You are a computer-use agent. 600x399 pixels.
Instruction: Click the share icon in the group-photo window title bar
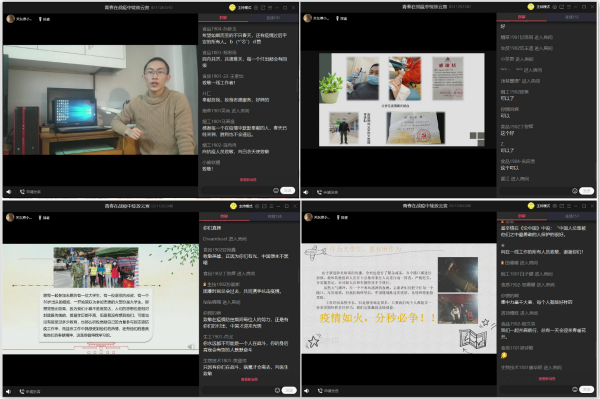264,206
